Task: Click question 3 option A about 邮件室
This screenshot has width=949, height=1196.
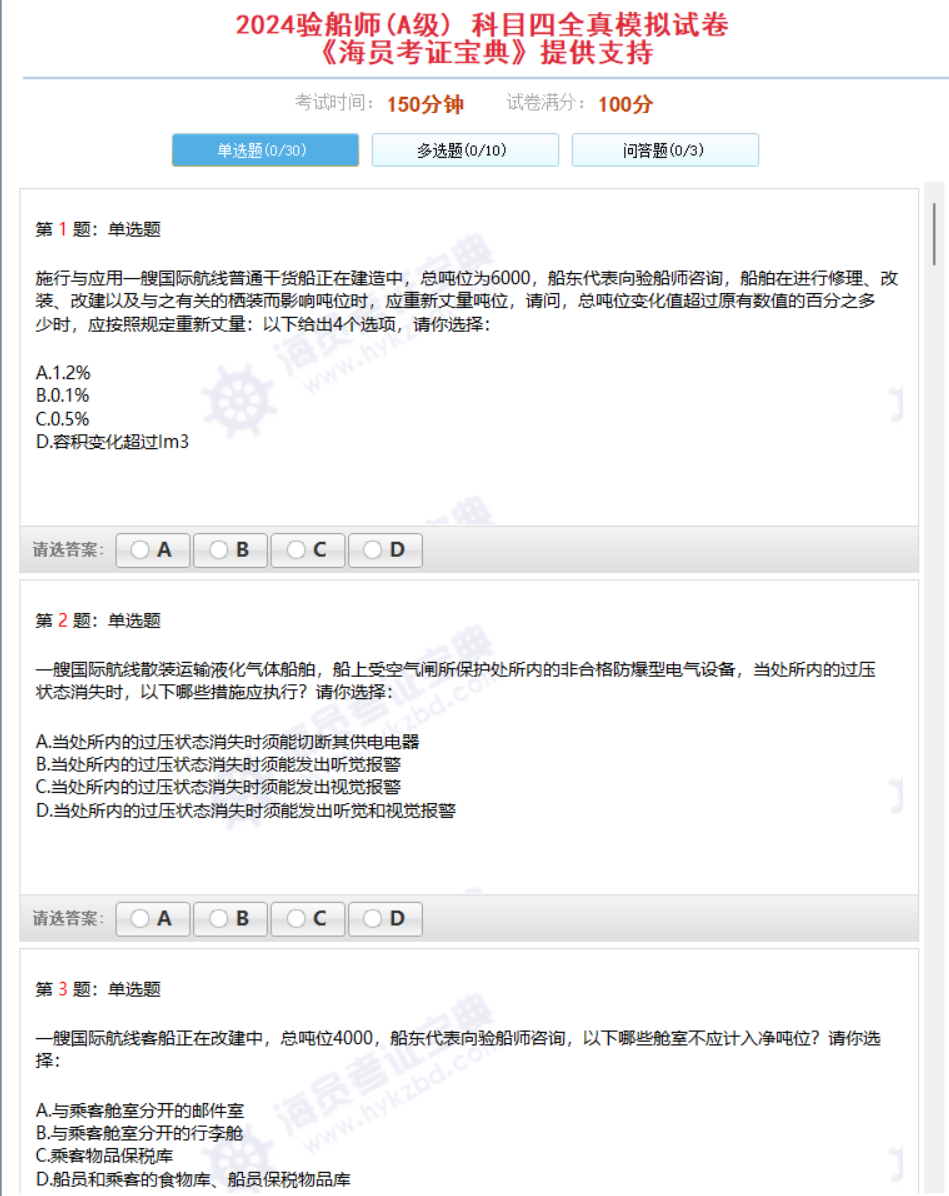Action: click(x=139, y=1110)
